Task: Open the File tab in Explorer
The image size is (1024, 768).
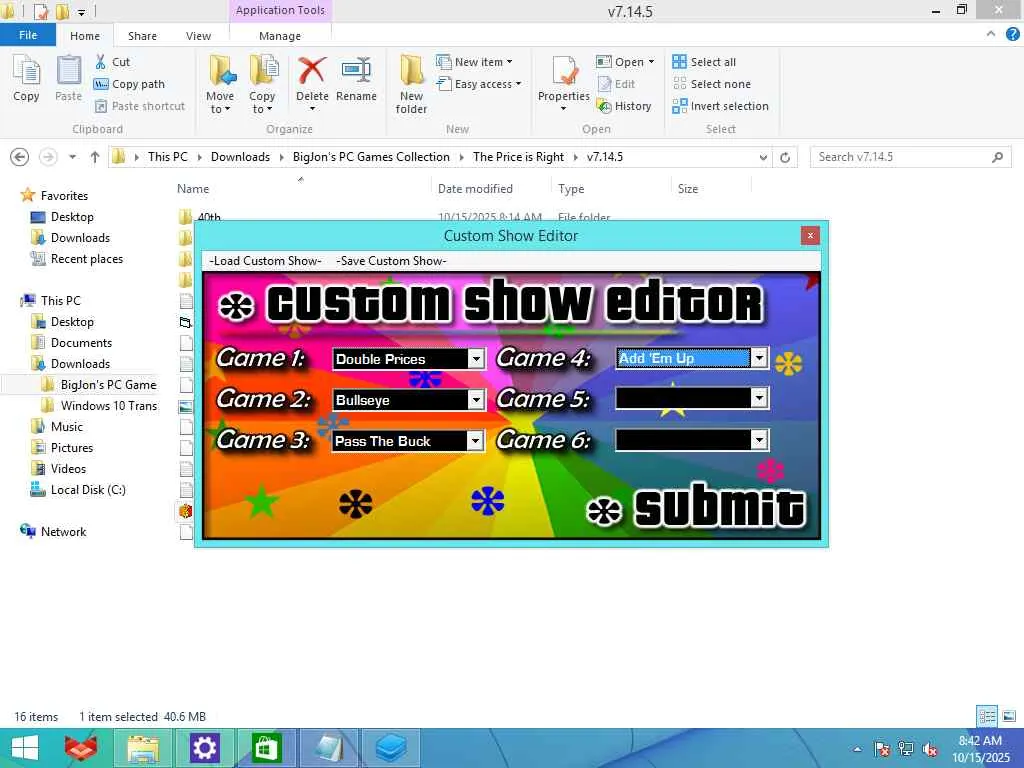Action: 28,35
